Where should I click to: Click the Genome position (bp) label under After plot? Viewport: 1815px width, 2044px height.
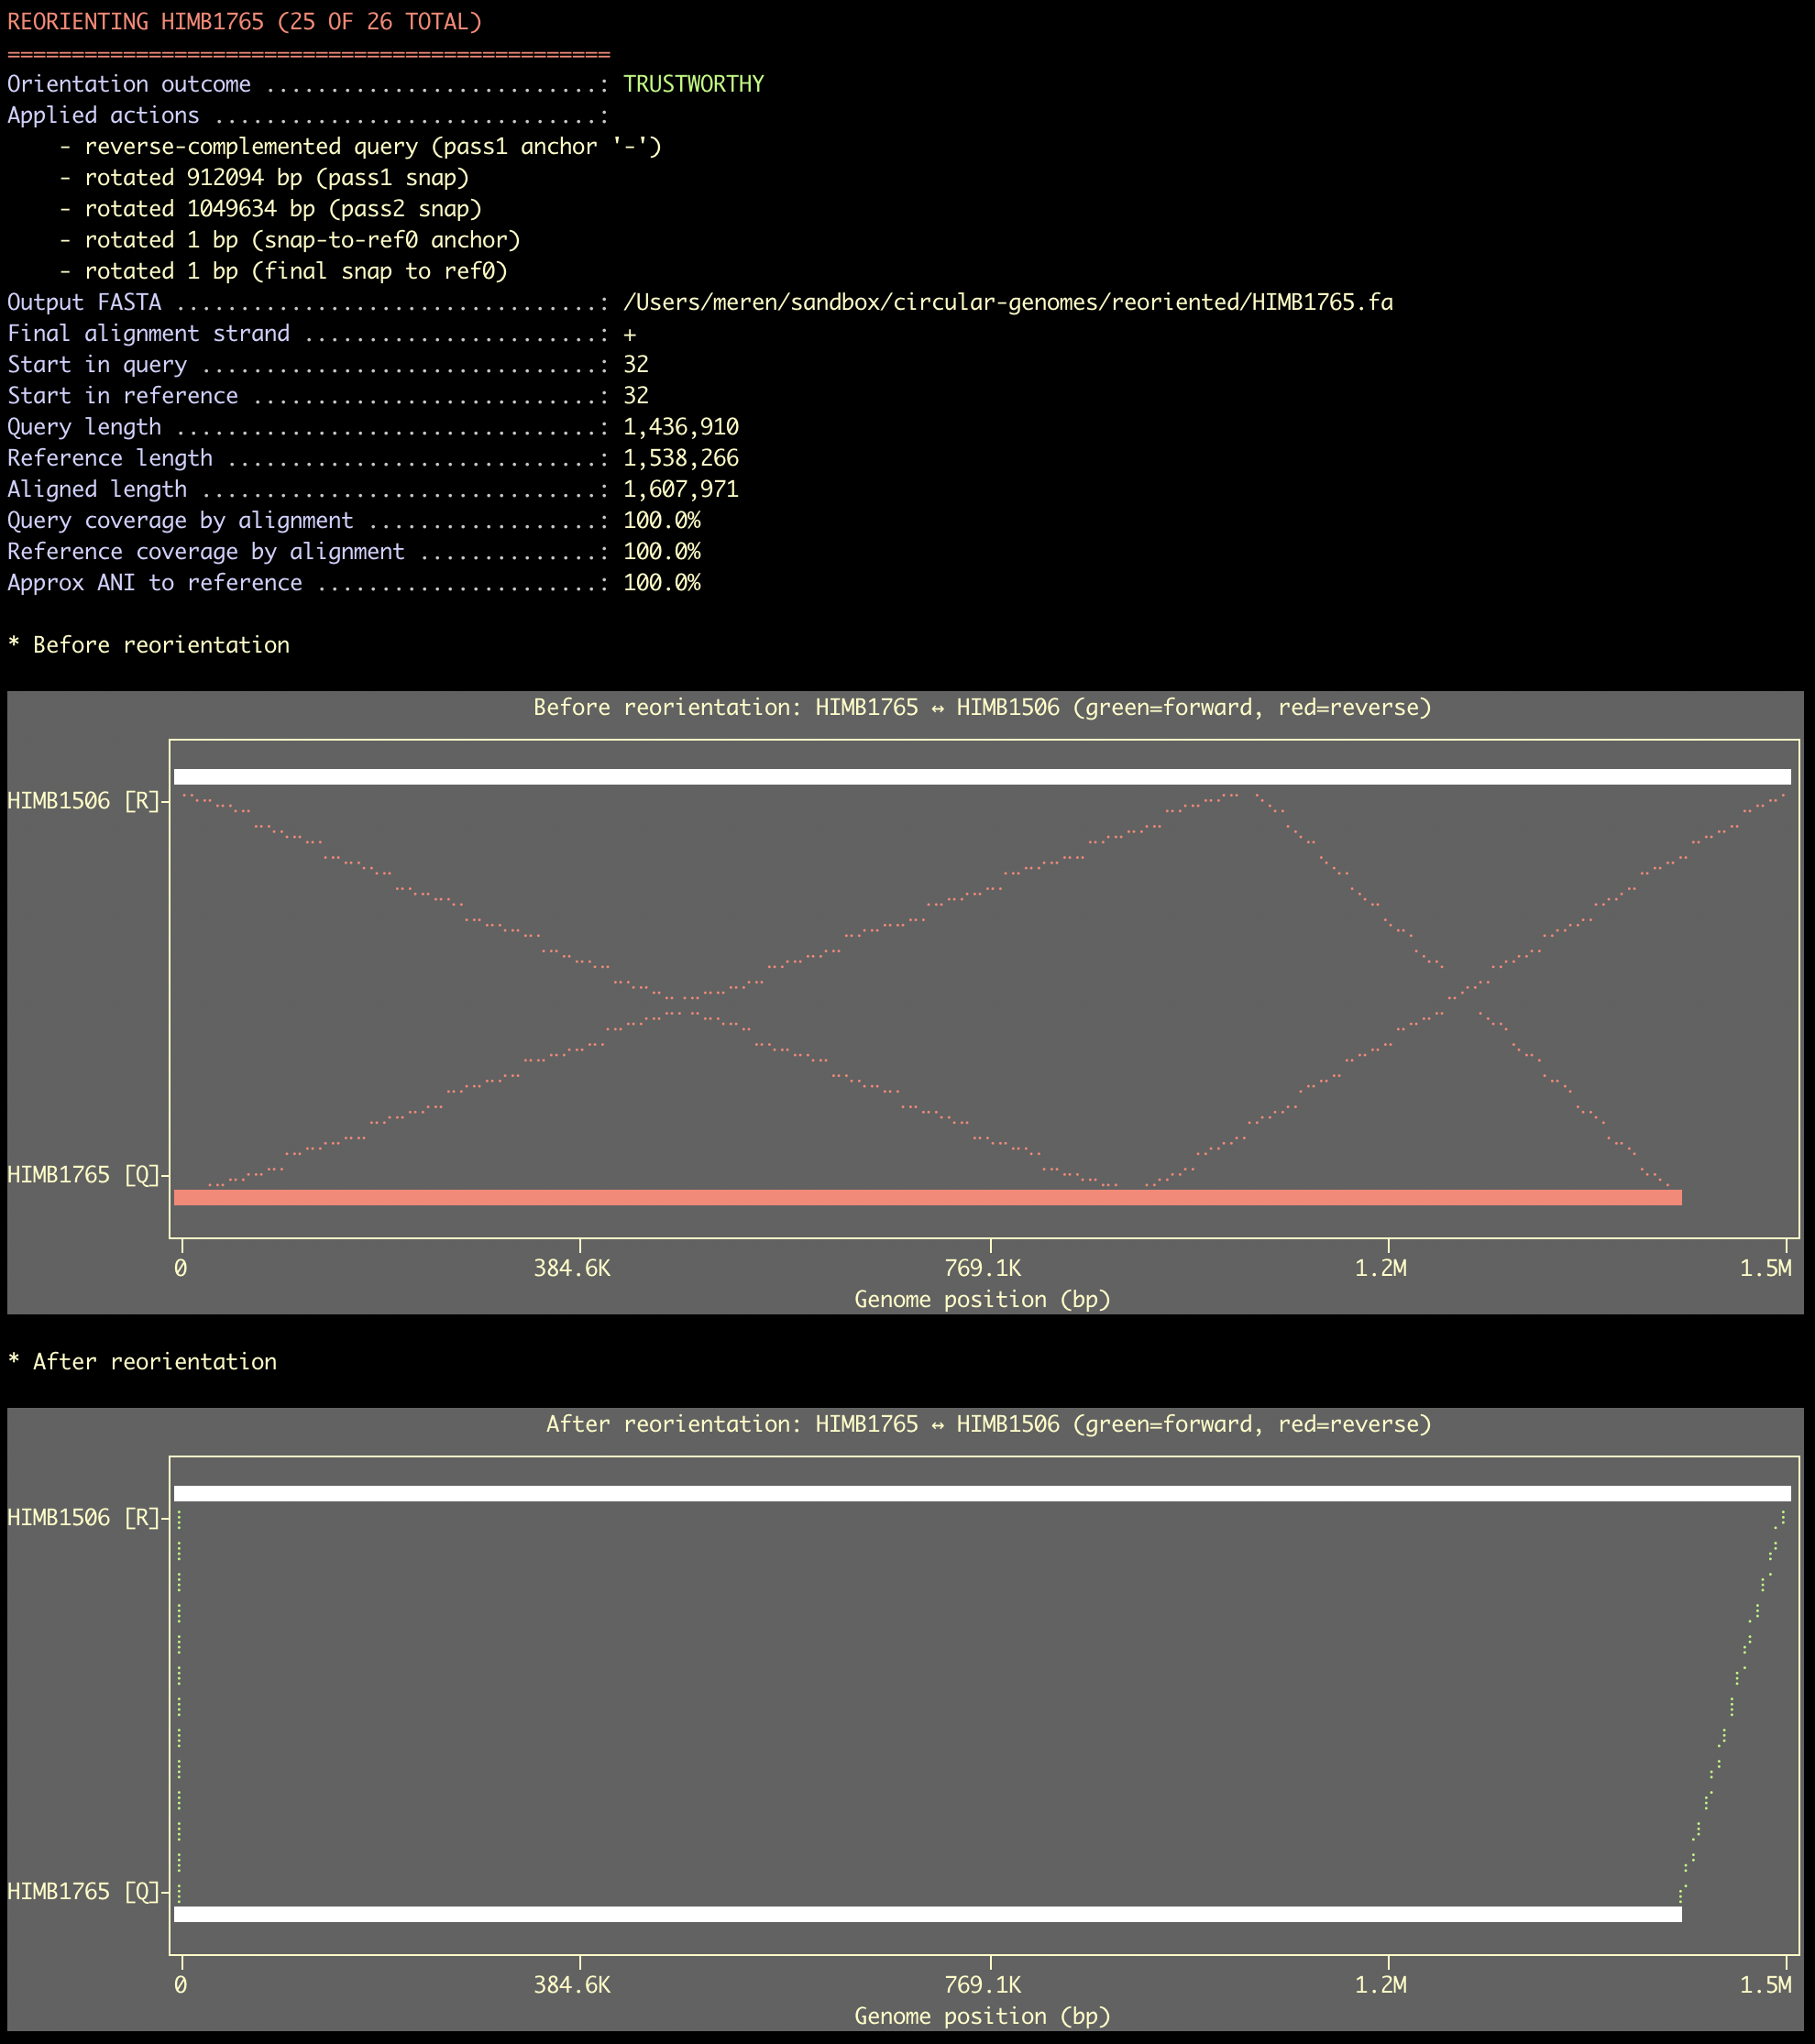982,2016
